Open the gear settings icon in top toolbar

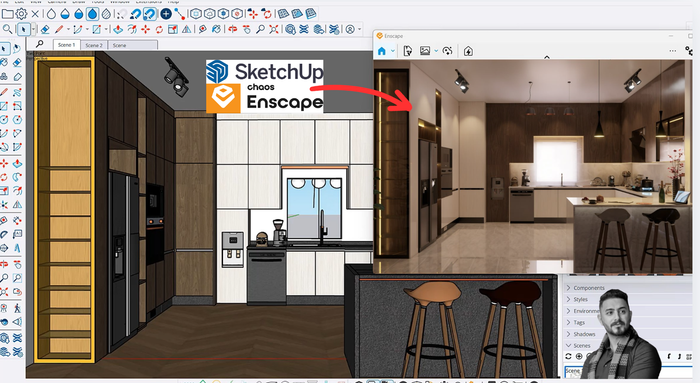tap(21, 14)
